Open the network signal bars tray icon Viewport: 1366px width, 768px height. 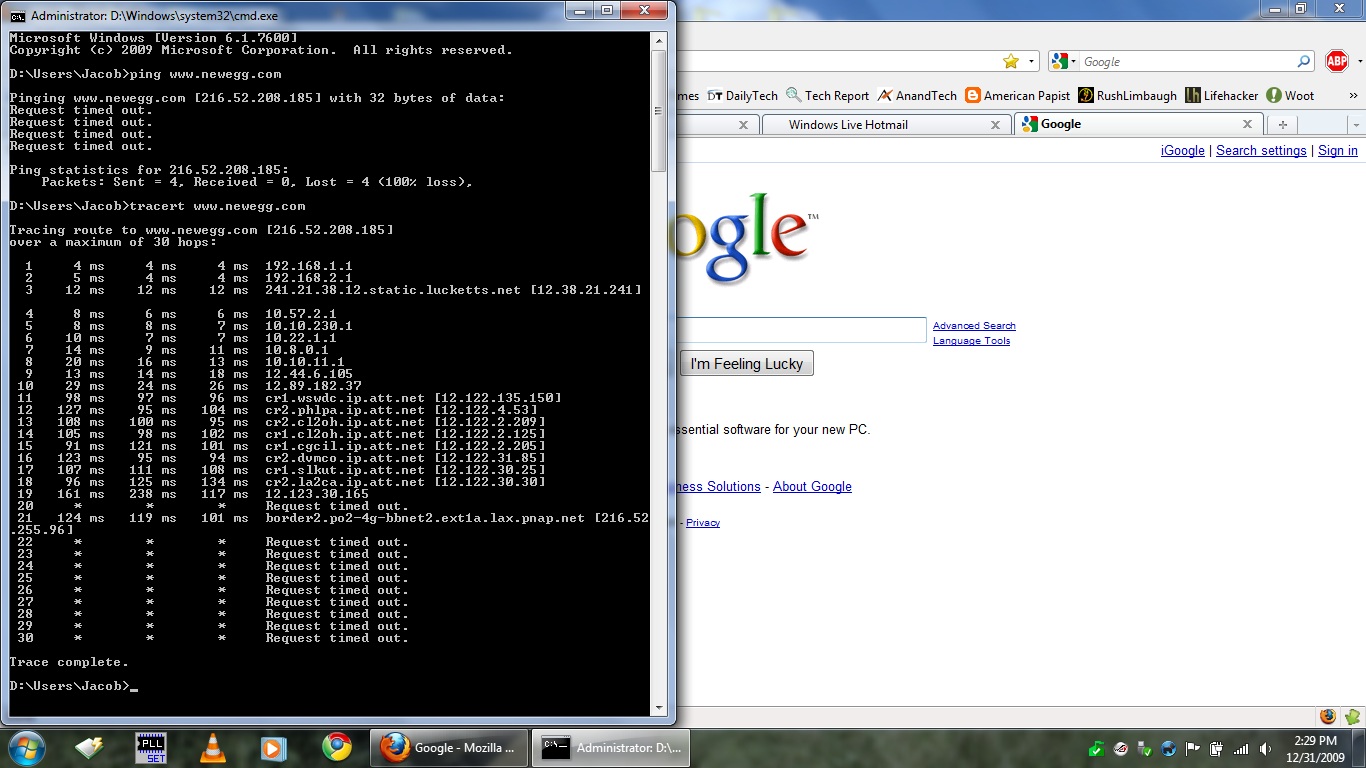point(1241,749)
